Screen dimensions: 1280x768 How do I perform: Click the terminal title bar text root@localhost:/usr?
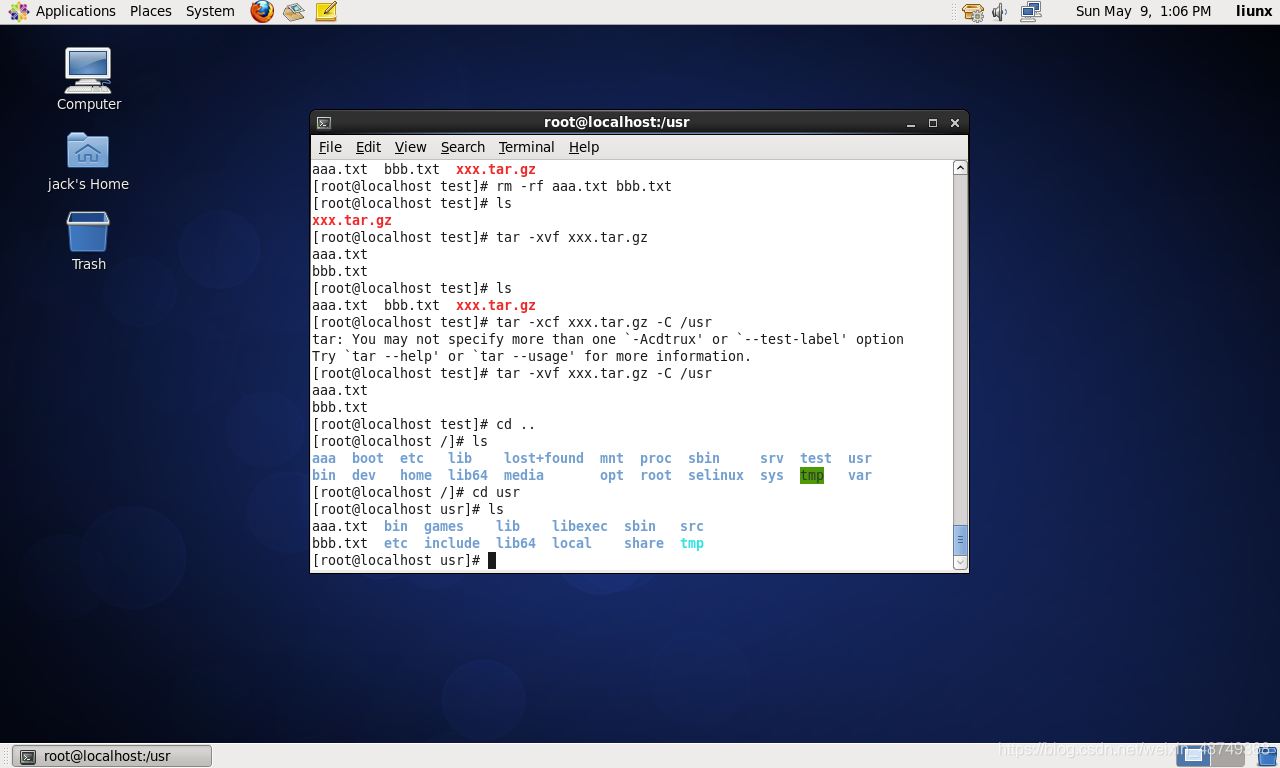[x=617, y=122]
